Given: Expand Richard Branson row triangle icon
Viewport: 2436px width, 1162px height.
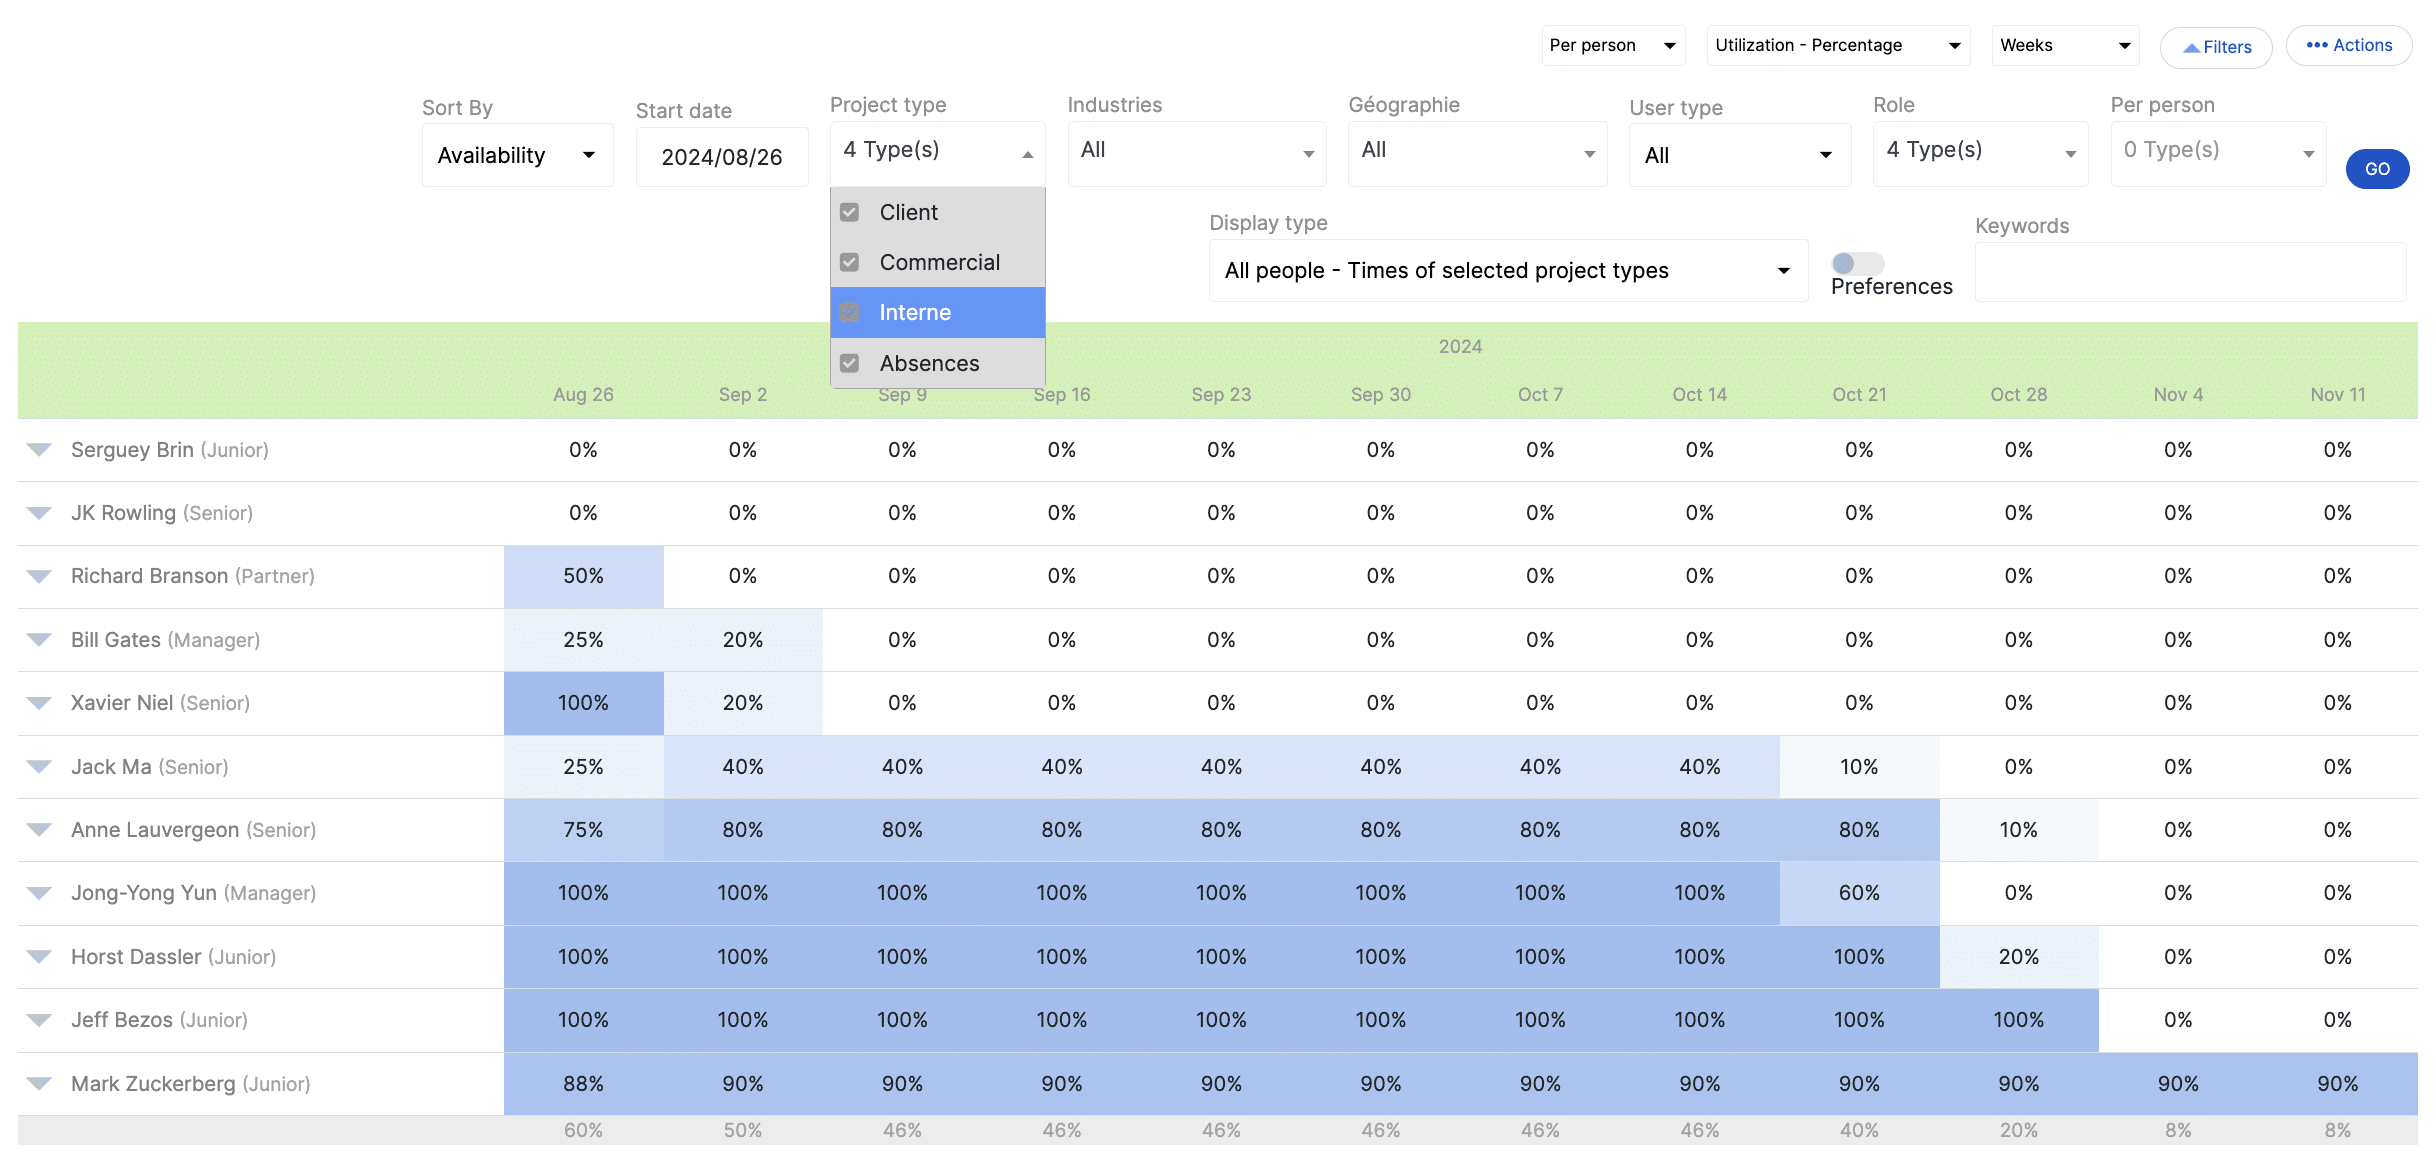Looking at the screenshot, I should click(x=39, y=576).
